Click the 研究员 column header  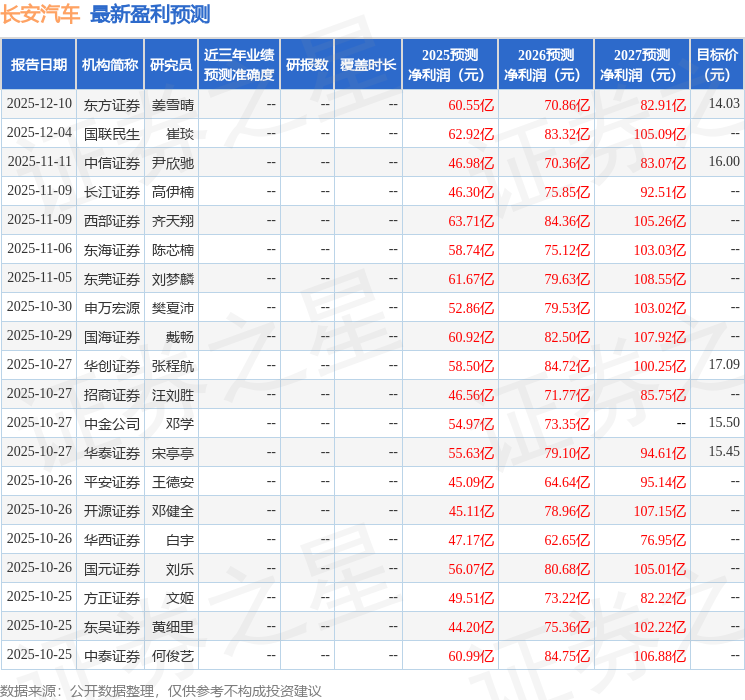tap(171, 65)
